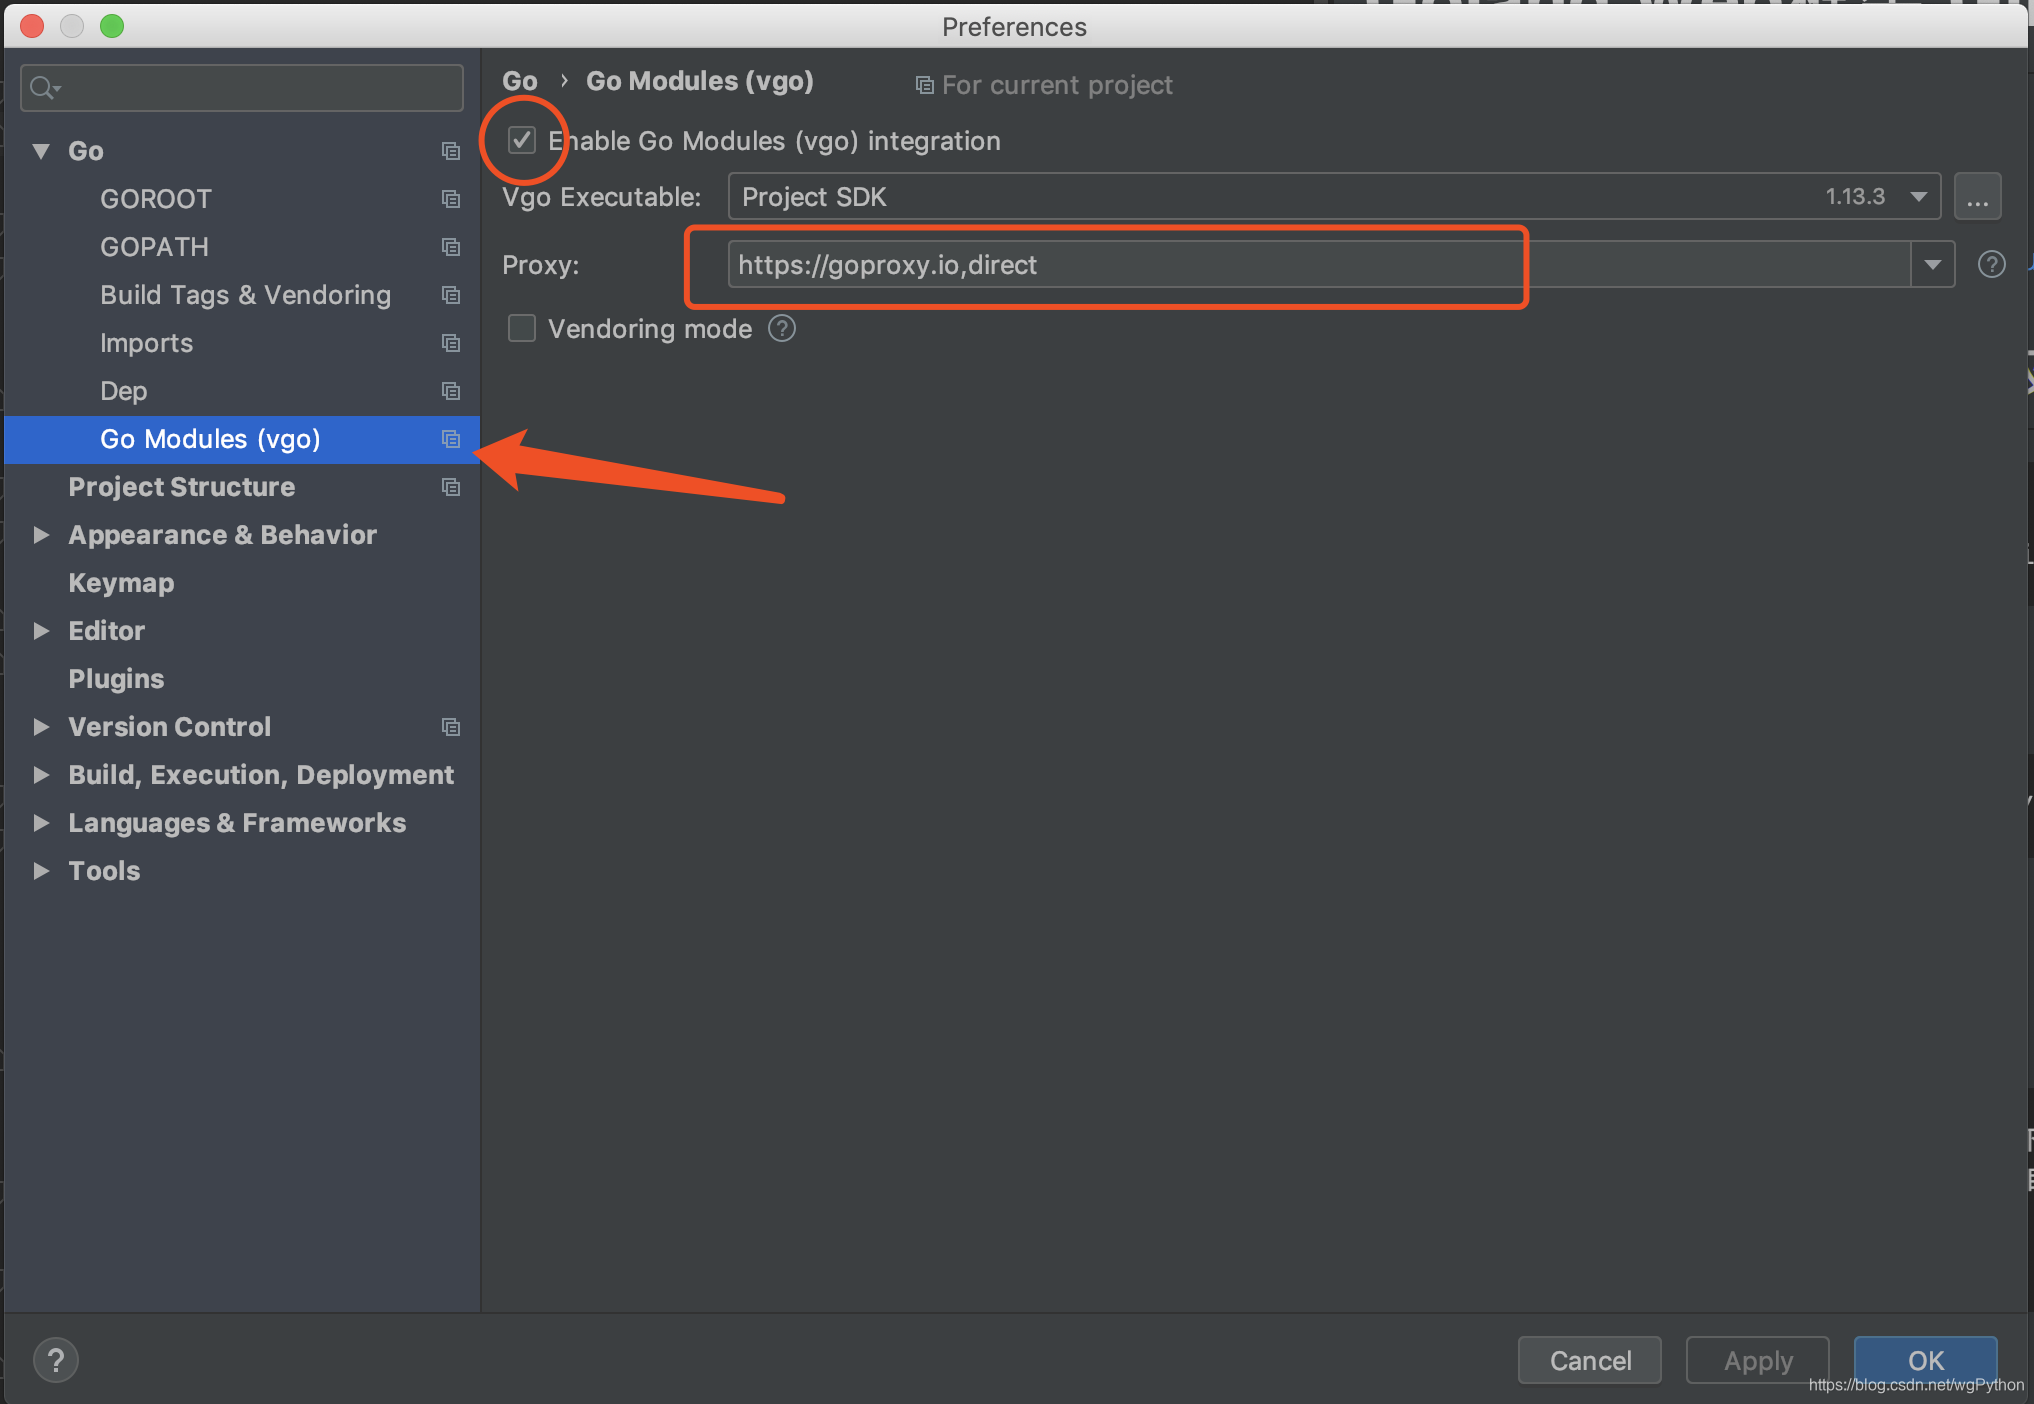The width and height of the screenshot is (2034, 1404).
Task: Click the Build Tags & Vendoring copy icon
Action: click(x=451, y=295)
